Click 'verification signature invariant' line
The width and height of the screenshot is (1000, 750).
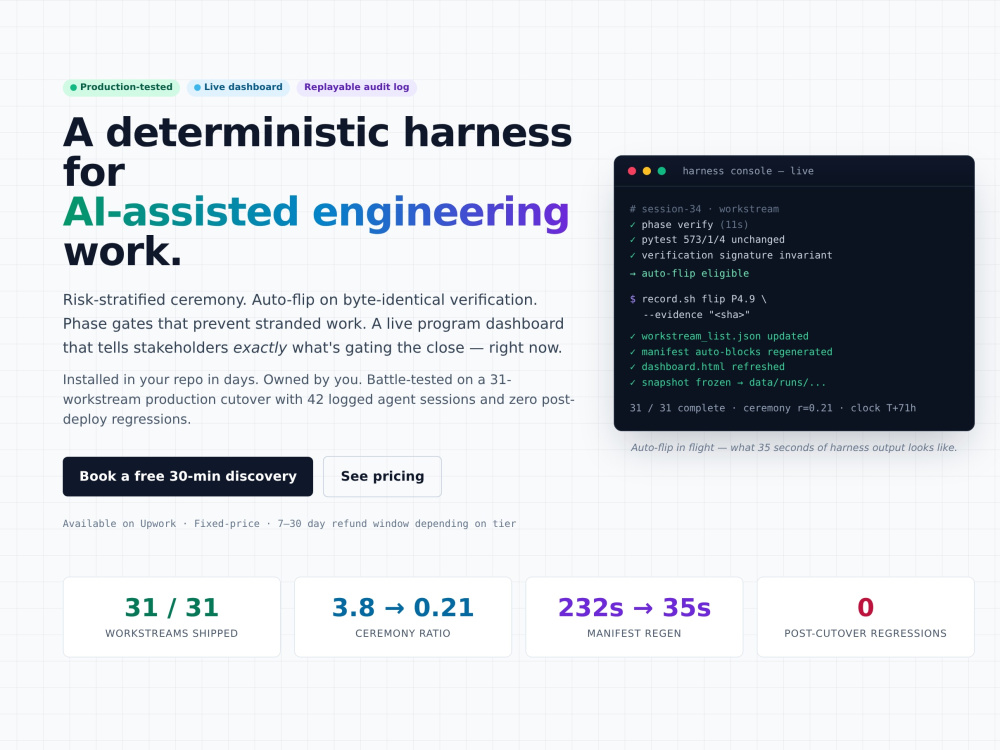point(731,255)
